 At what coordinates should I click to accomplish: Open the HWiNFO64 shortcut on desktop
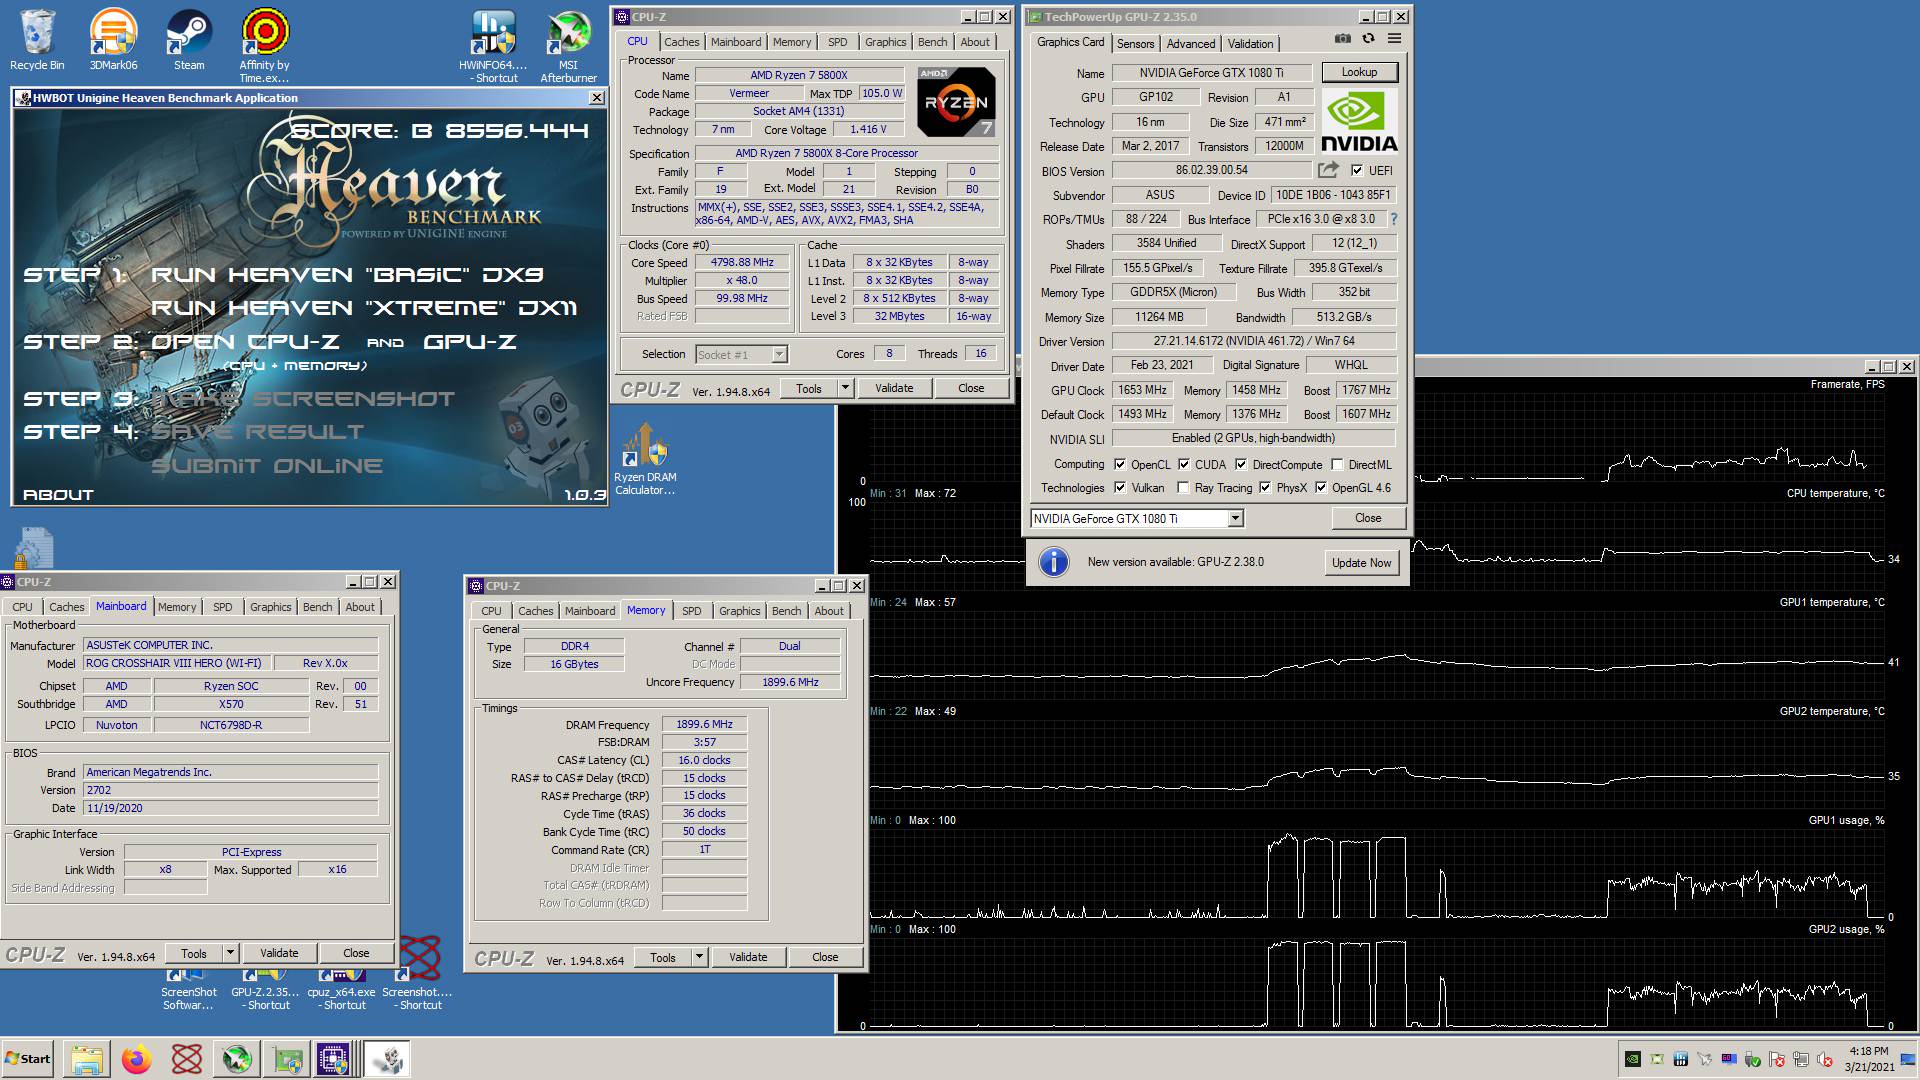[x=493, y=44]
